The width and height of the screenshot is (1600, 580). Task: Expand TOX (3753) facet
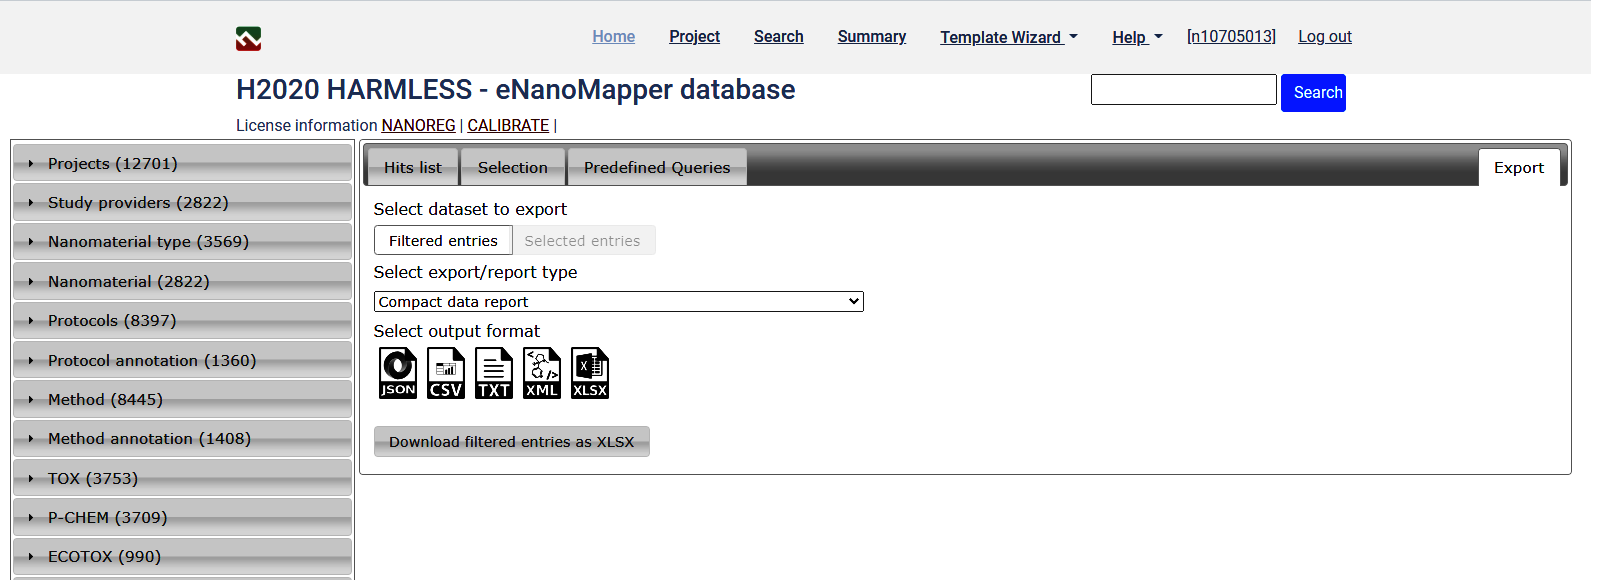(x=182, y=478)
